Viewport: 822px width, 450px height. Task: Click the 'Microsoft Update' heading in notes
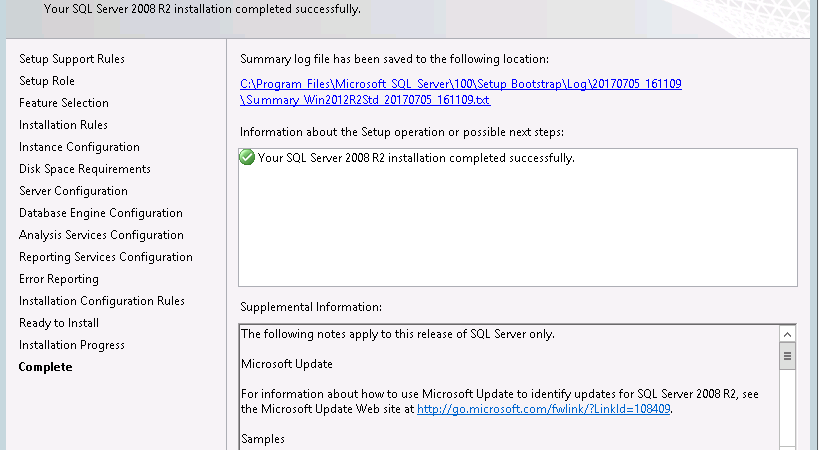tap(287, 364)
